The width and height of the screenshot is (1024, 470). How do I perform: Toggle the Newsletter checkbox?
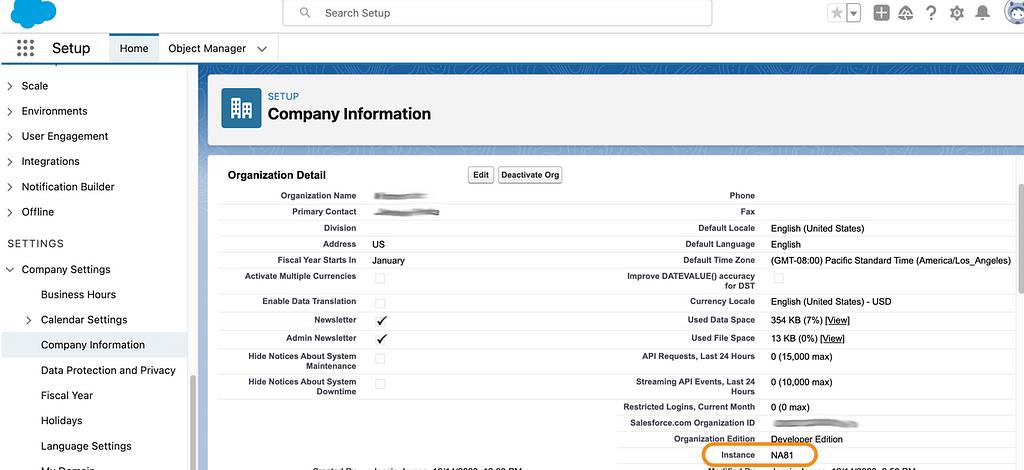click(380, 321)
